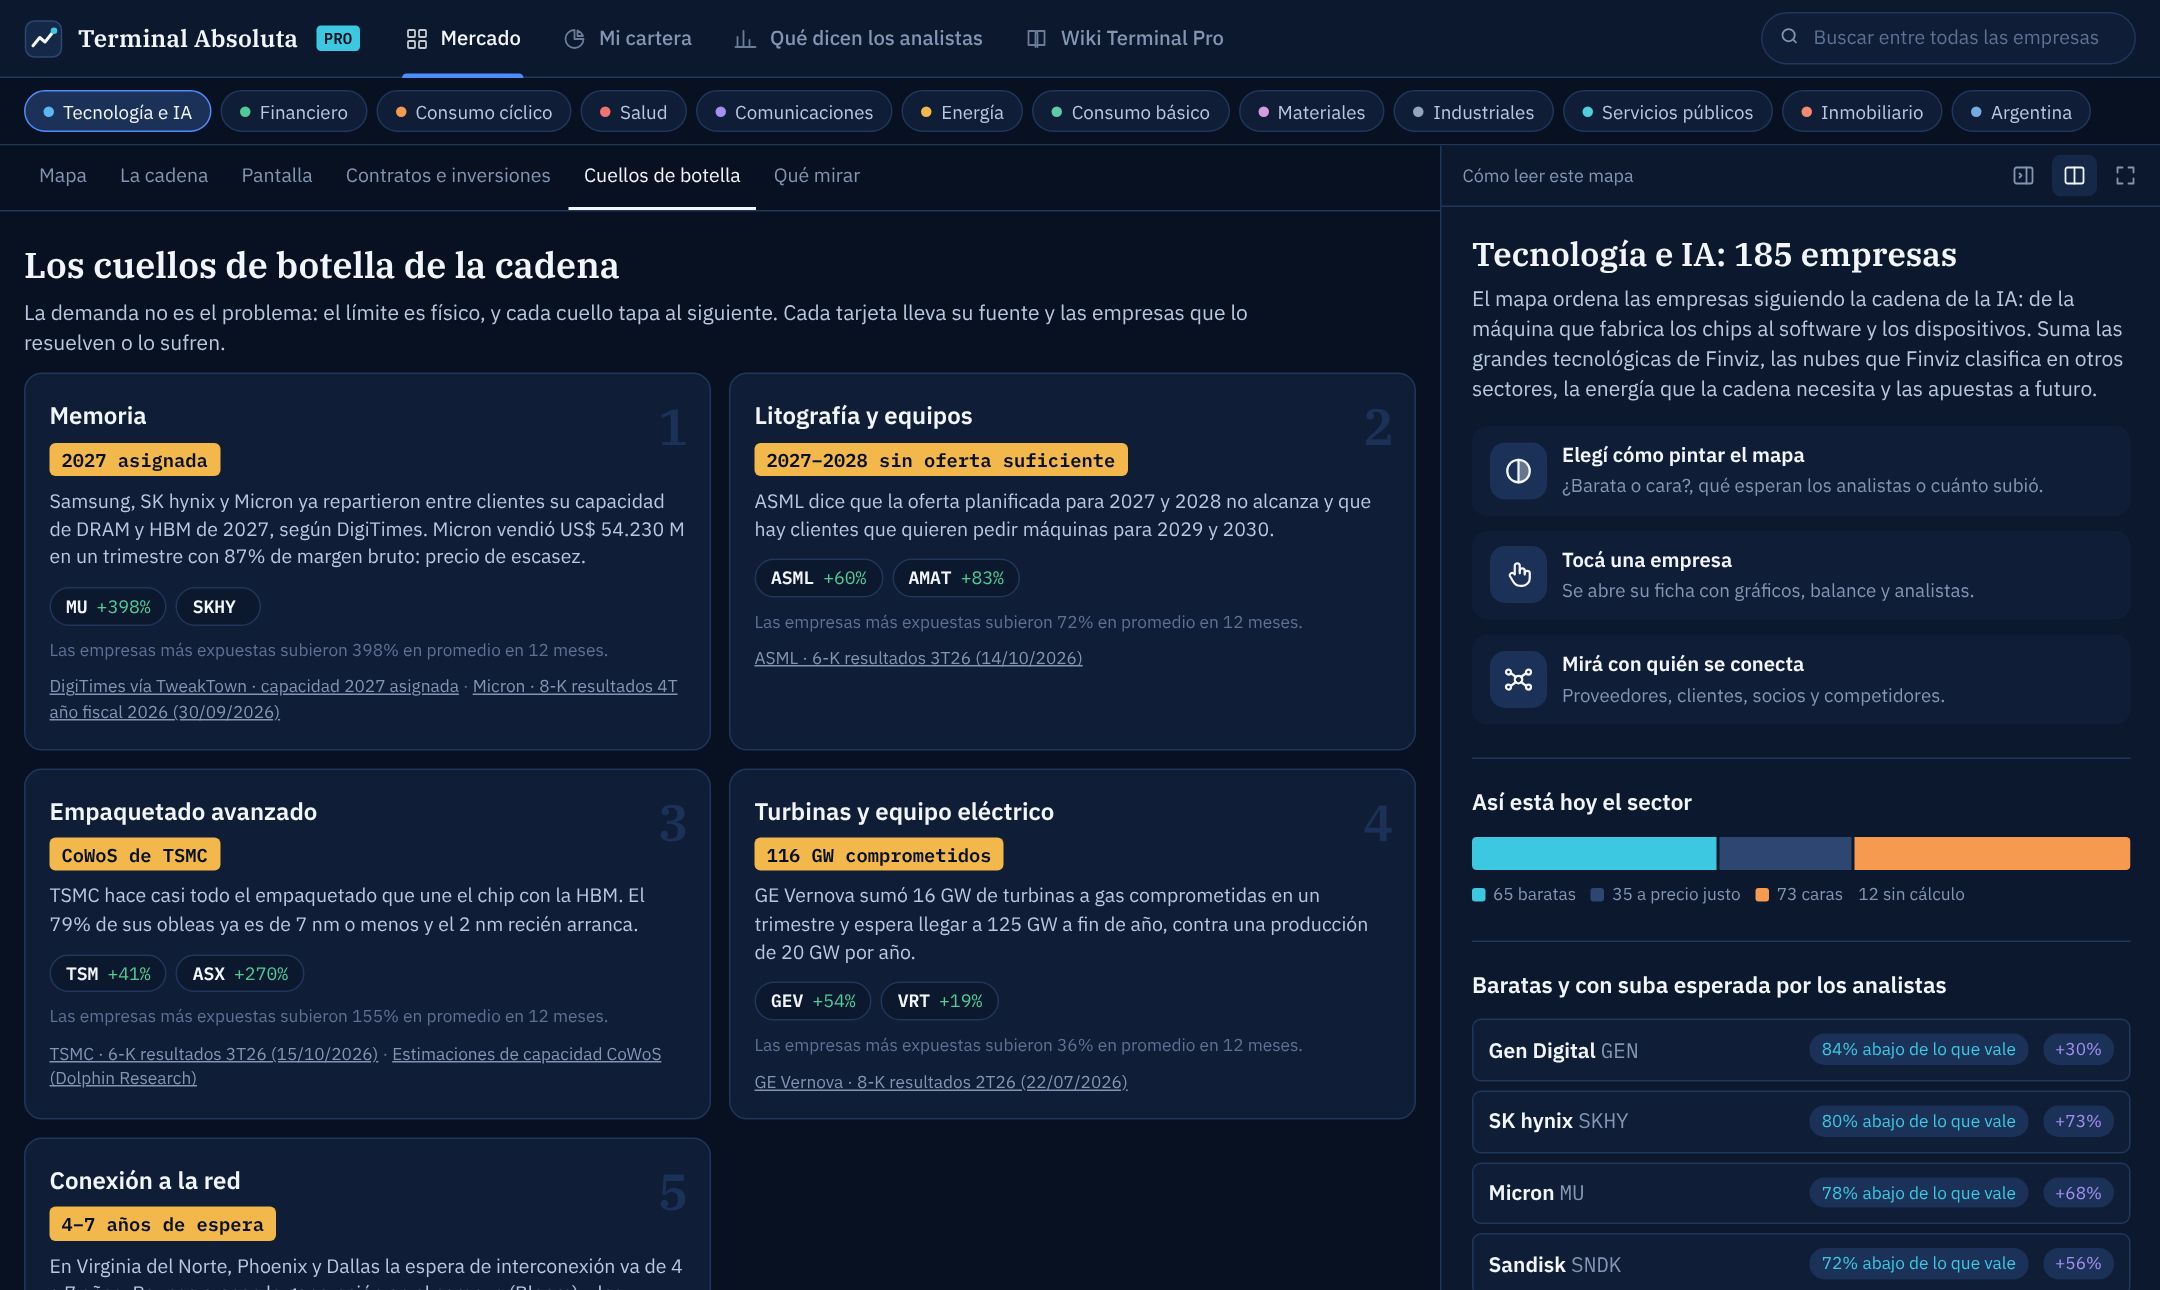This screenshot has height=1290, width=2160.
Task: Select the Industriales sector chip
Action: [1473, 111]
